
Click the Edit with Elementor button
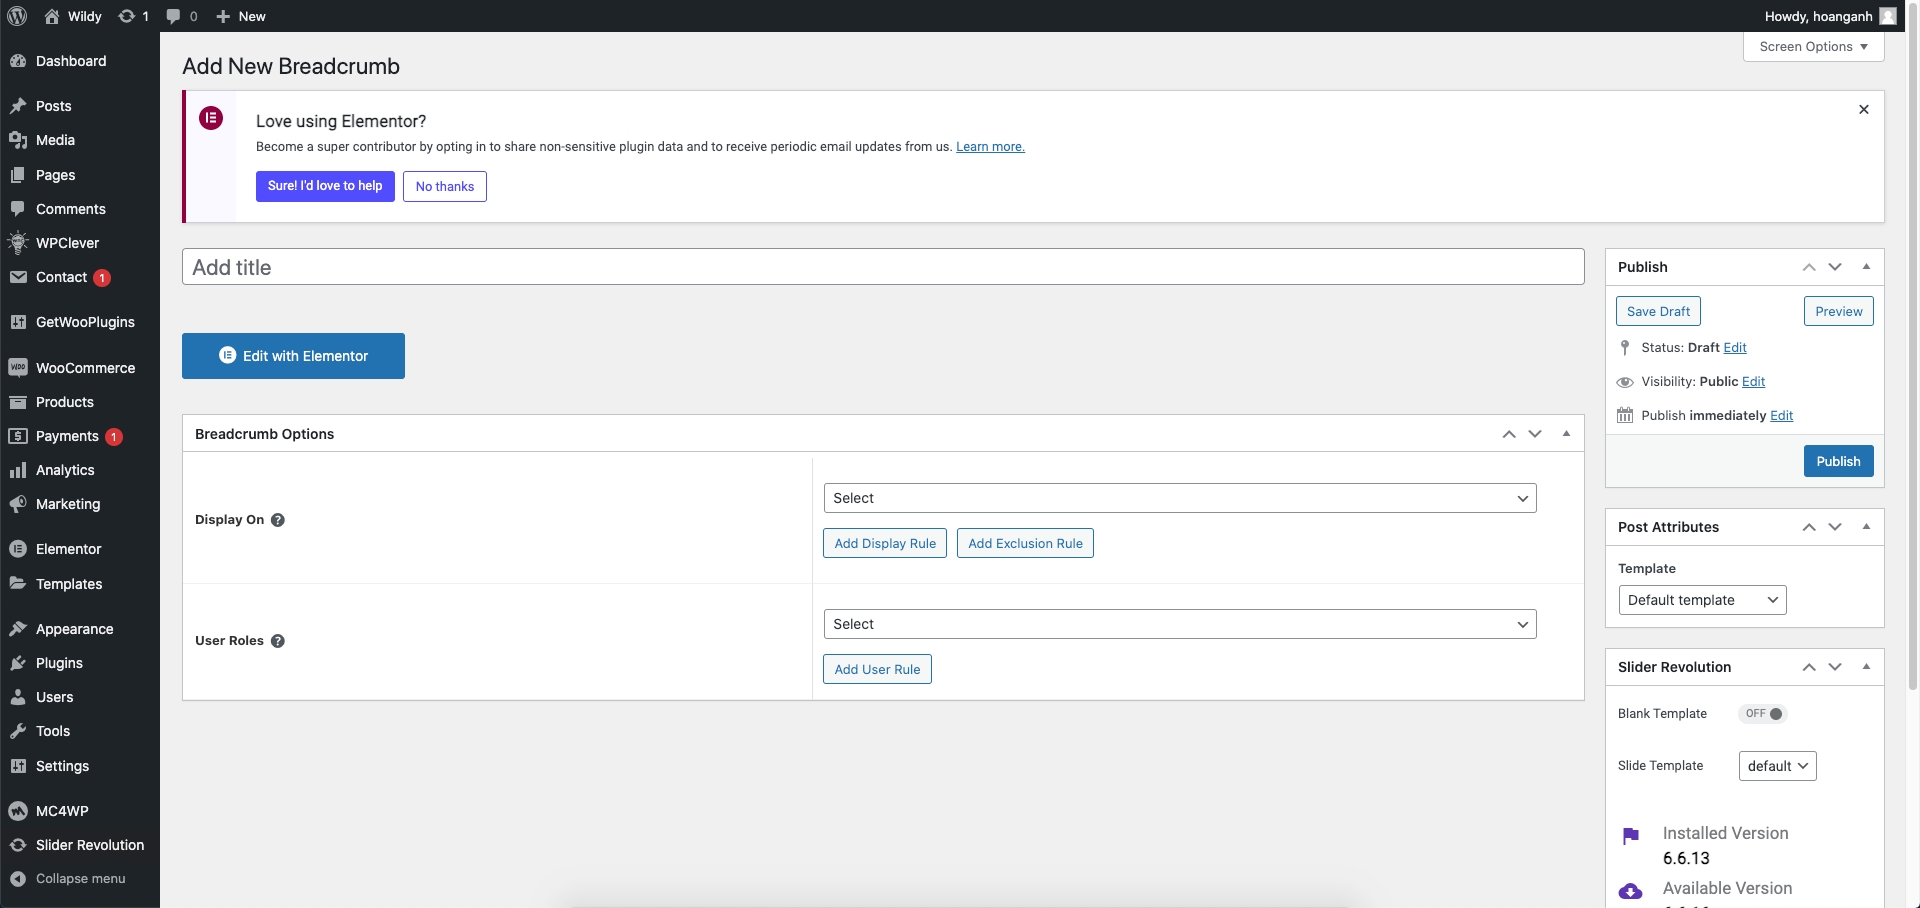[293, 356]
